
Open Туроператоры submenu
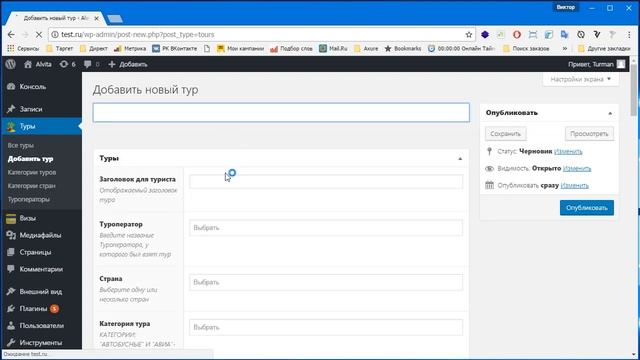tap(29, 199)
